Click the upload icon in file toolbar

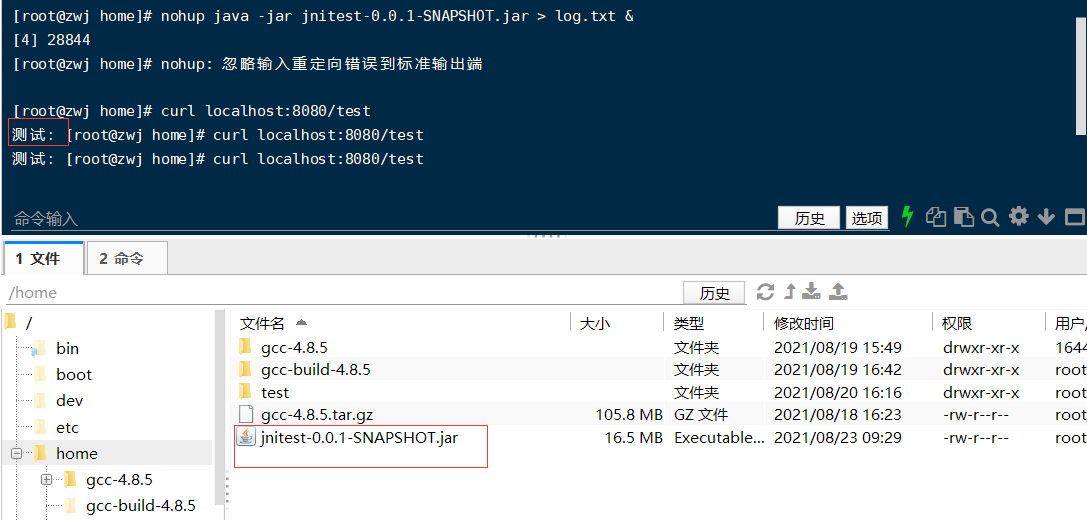tap(839, 291)
